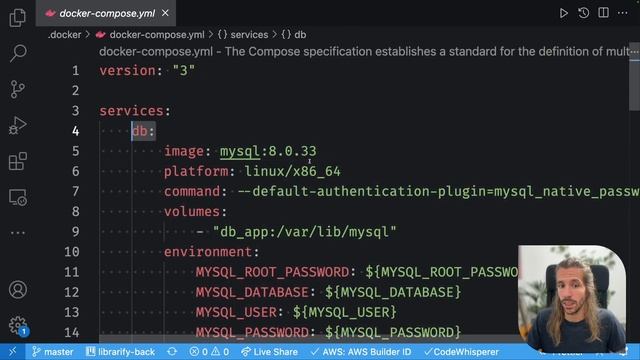The image size is (640, 360).
Task: Click .docker folder in breadcrumb
Action: [64, 35]
